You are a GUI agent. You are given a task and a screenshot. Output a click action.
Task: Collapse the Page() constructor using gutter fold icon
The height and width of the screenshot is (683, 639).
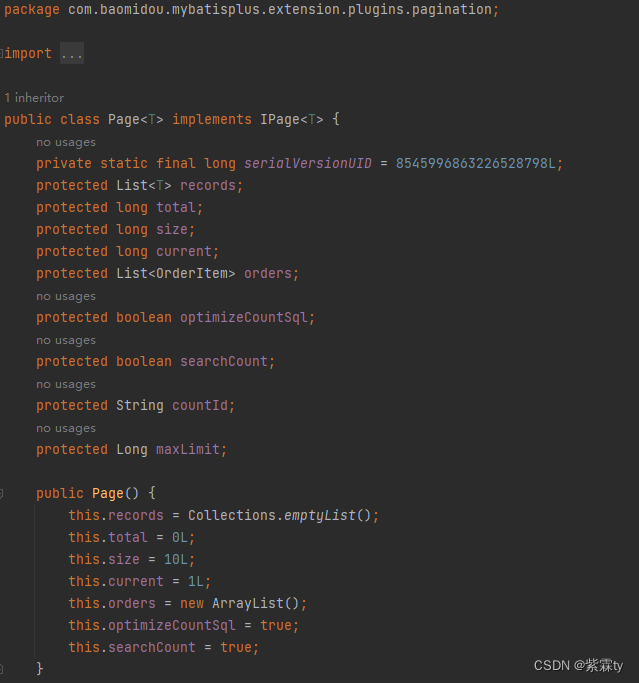click(2, 493)
